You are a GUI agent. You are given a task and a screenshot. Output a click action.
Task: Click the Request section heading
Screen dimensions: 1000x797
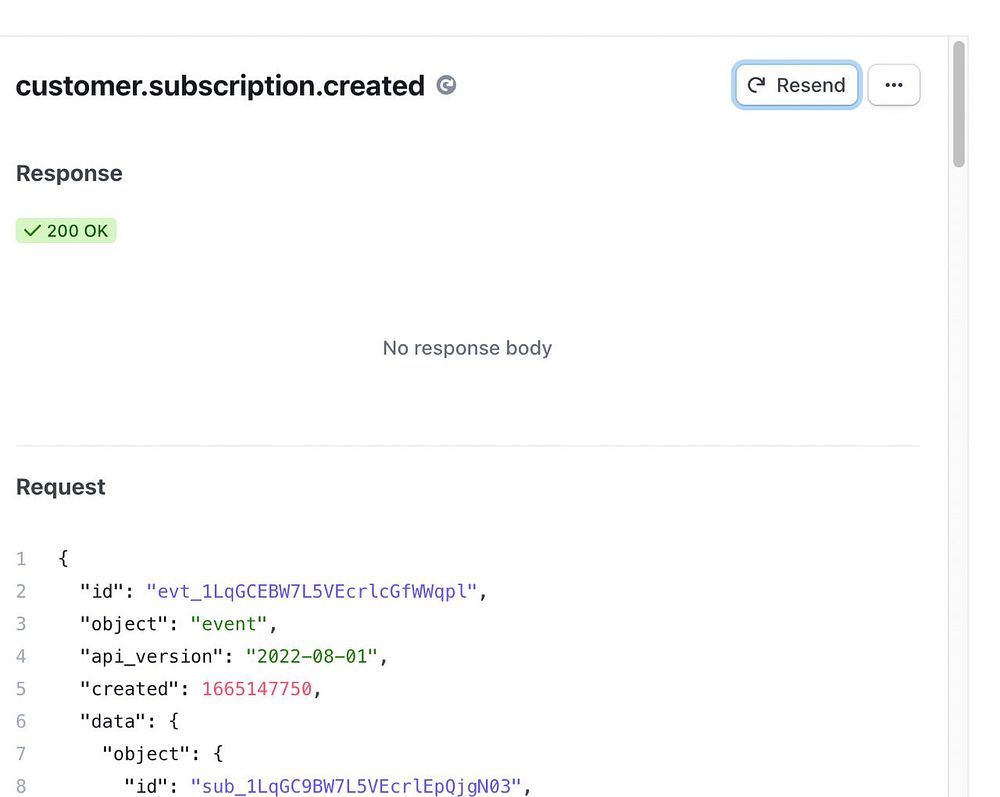61,487
